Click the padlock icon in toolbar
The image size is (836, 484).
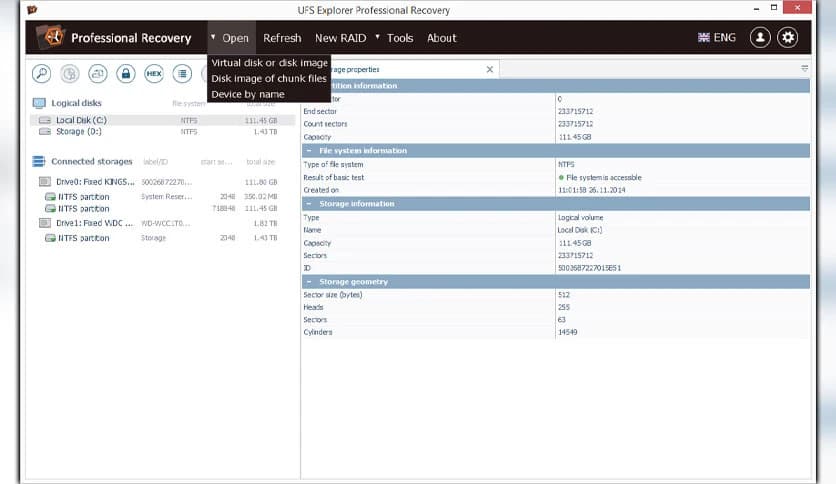[126, 73]
